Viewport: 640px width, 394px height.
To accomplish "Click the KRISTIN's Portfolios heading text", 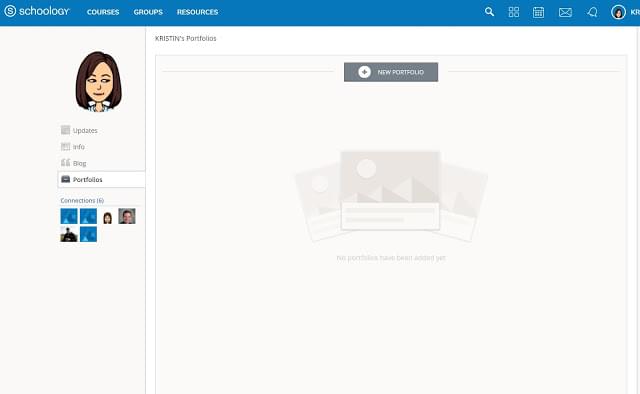I will pos(186,38).
